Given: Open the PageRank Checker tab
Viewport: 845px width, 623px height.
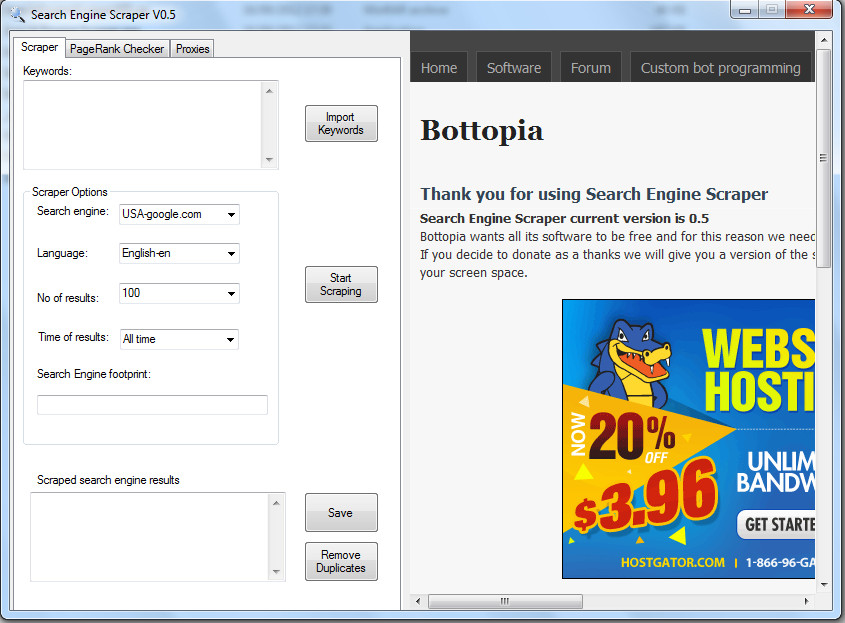Looking at the screenshot, I should (x=117, y=49).
